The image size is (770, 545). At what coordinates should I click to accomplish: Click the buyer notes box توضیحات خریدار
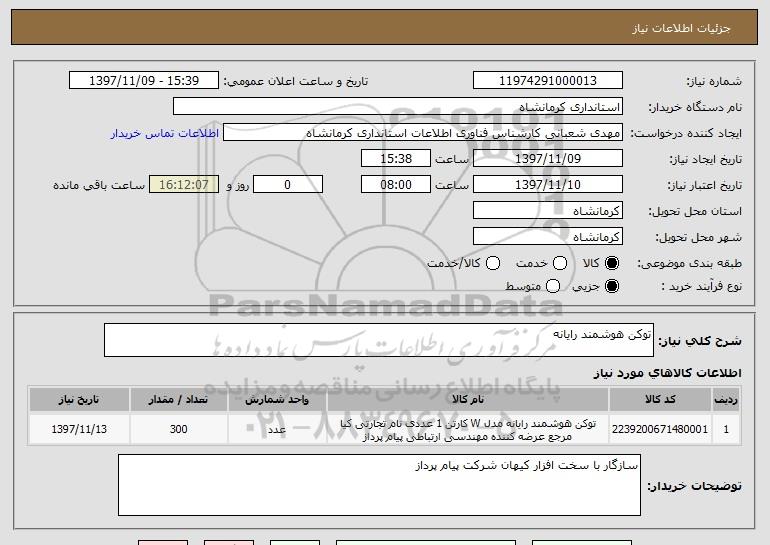[379, 485]
